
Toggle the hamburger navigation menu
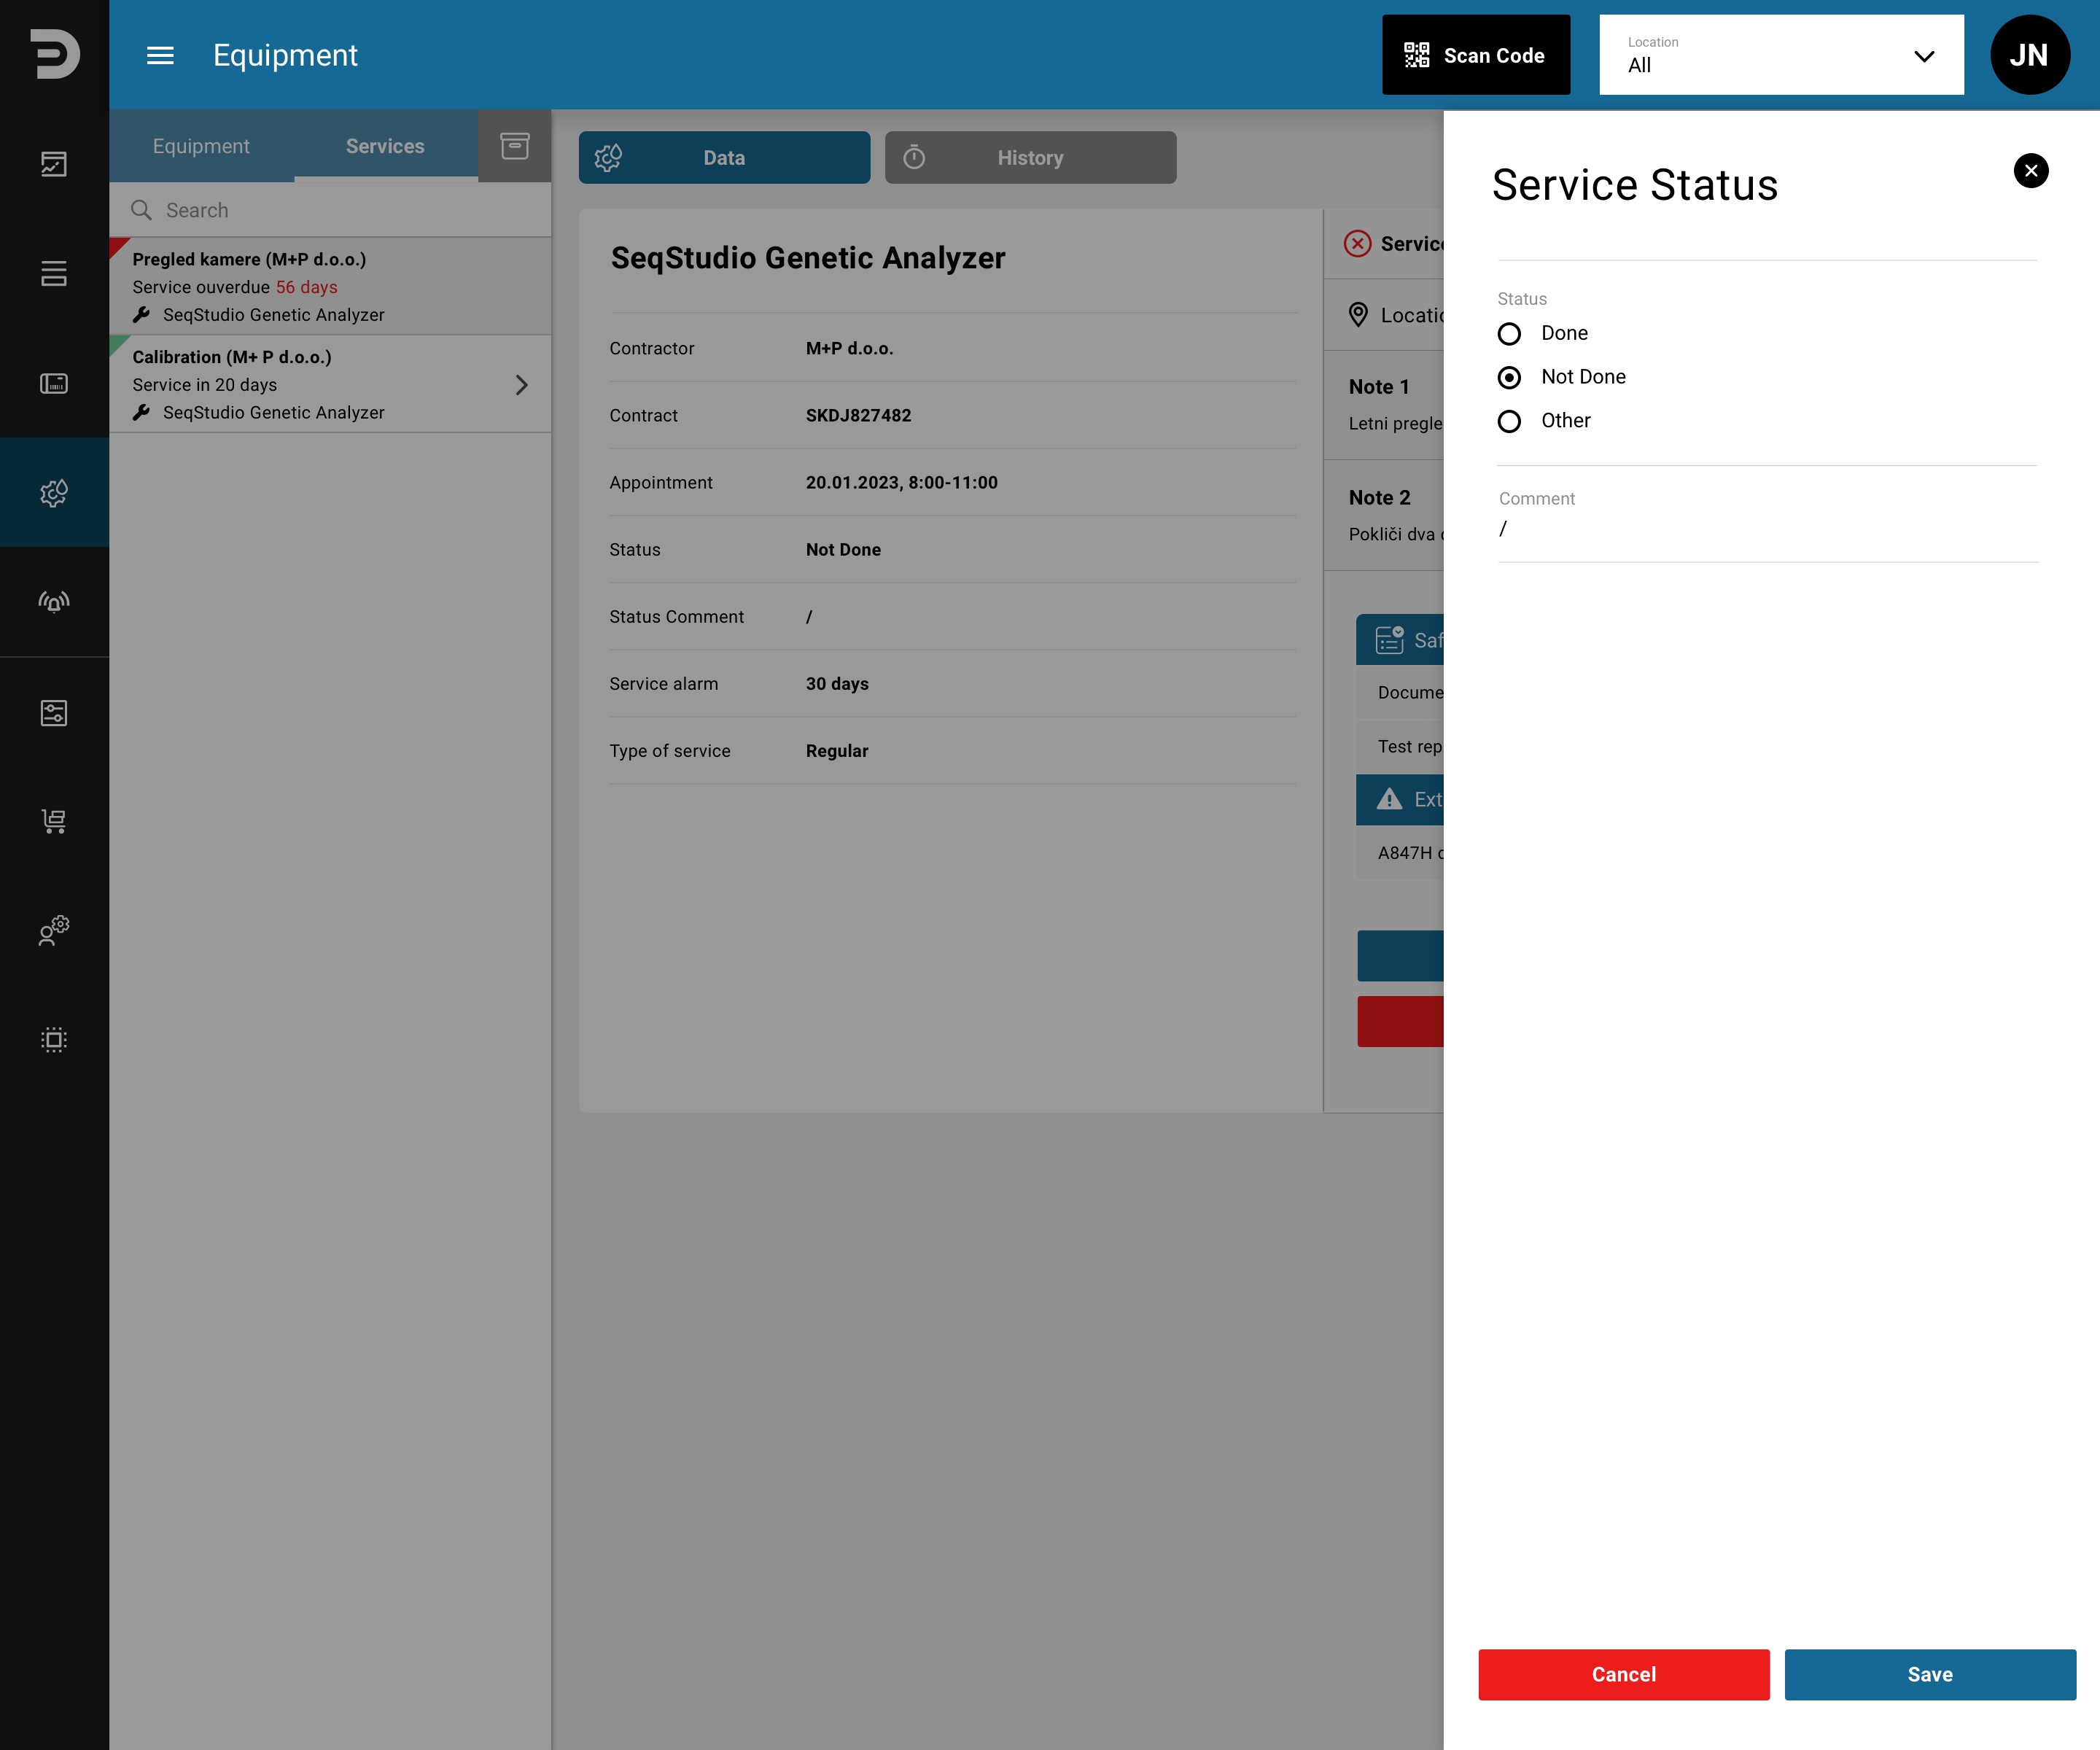pyautogui.click(x=160, y=55)
